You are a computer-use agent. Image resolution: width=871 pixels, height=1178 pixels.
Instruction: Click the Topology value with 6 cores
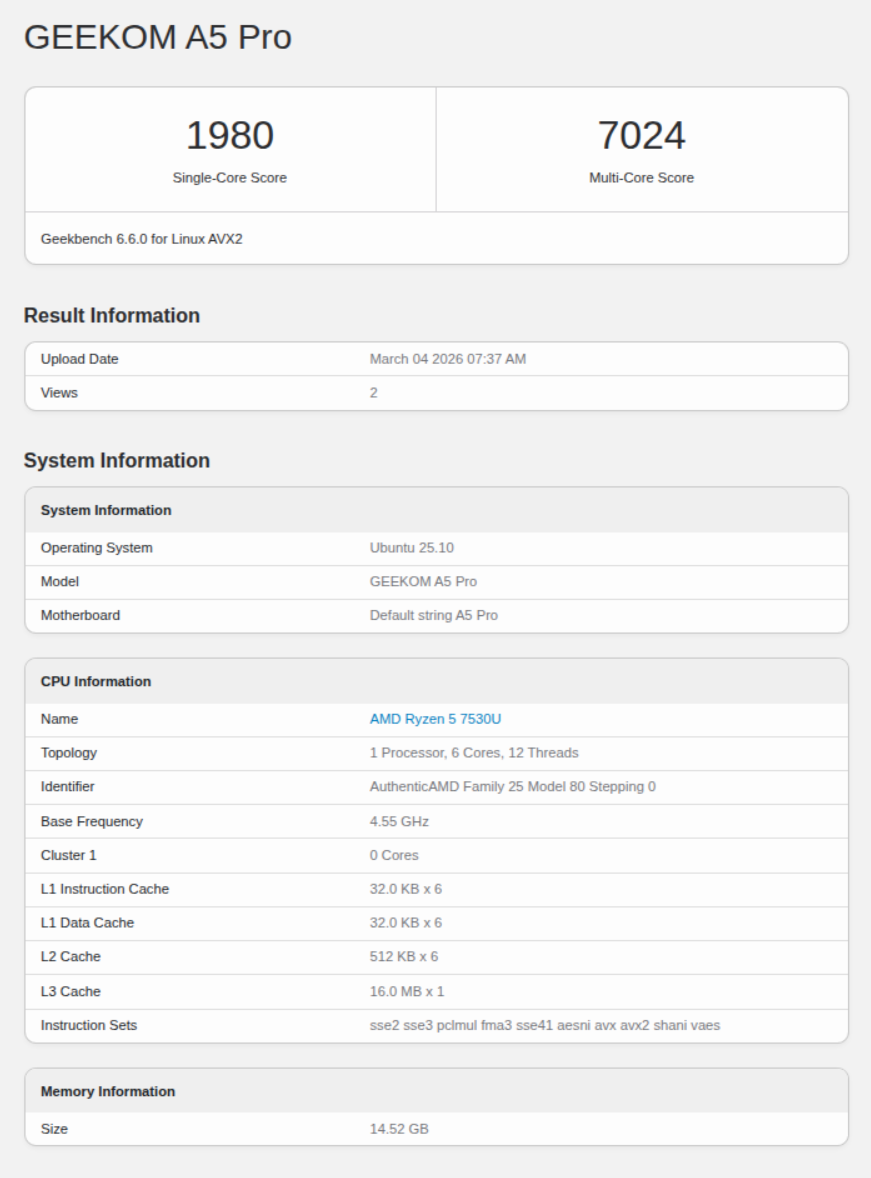click(x=473, y=753)
